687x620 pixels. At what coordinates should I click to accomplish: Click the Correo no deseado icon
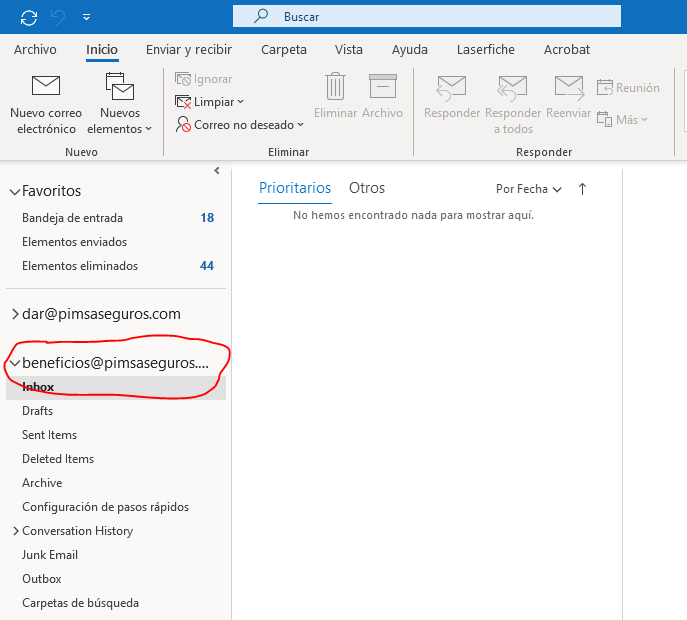(x=183, y=124)
